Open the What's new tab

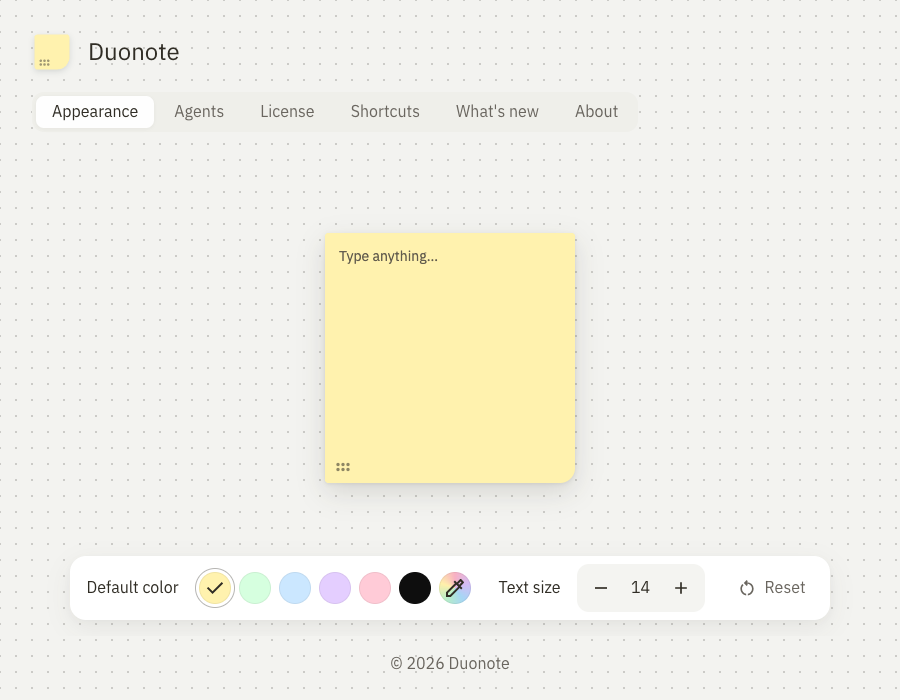point(497,112)
